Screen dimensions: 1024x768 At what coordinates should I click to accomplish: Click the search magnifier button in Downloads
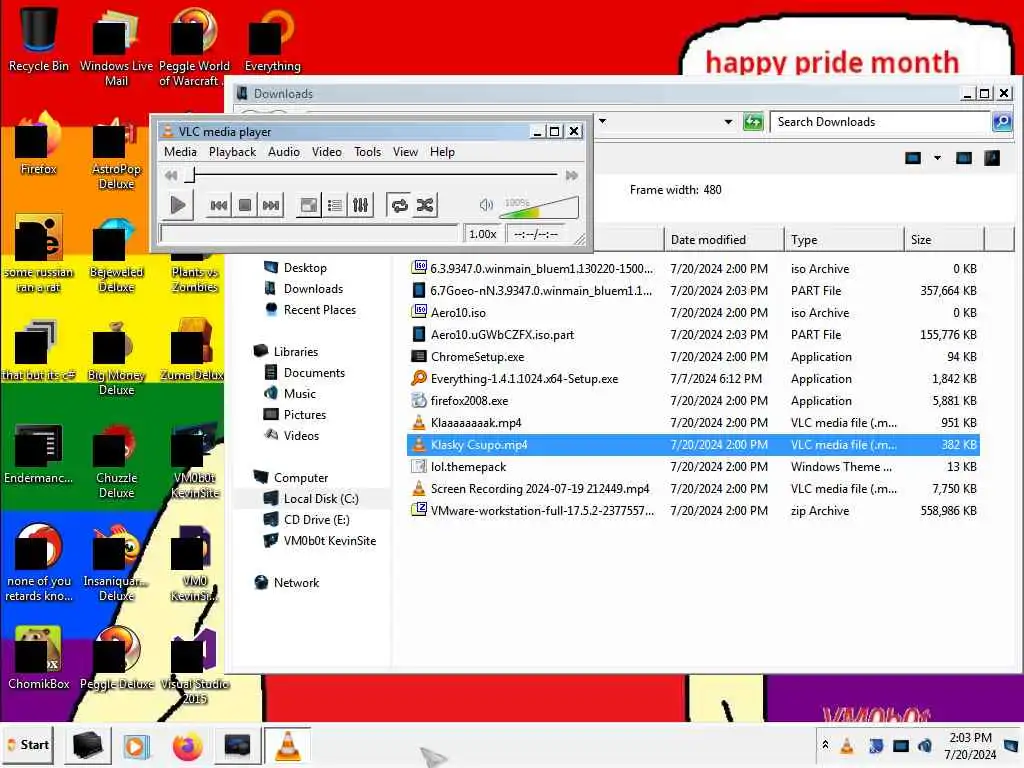coord(1002,122)
